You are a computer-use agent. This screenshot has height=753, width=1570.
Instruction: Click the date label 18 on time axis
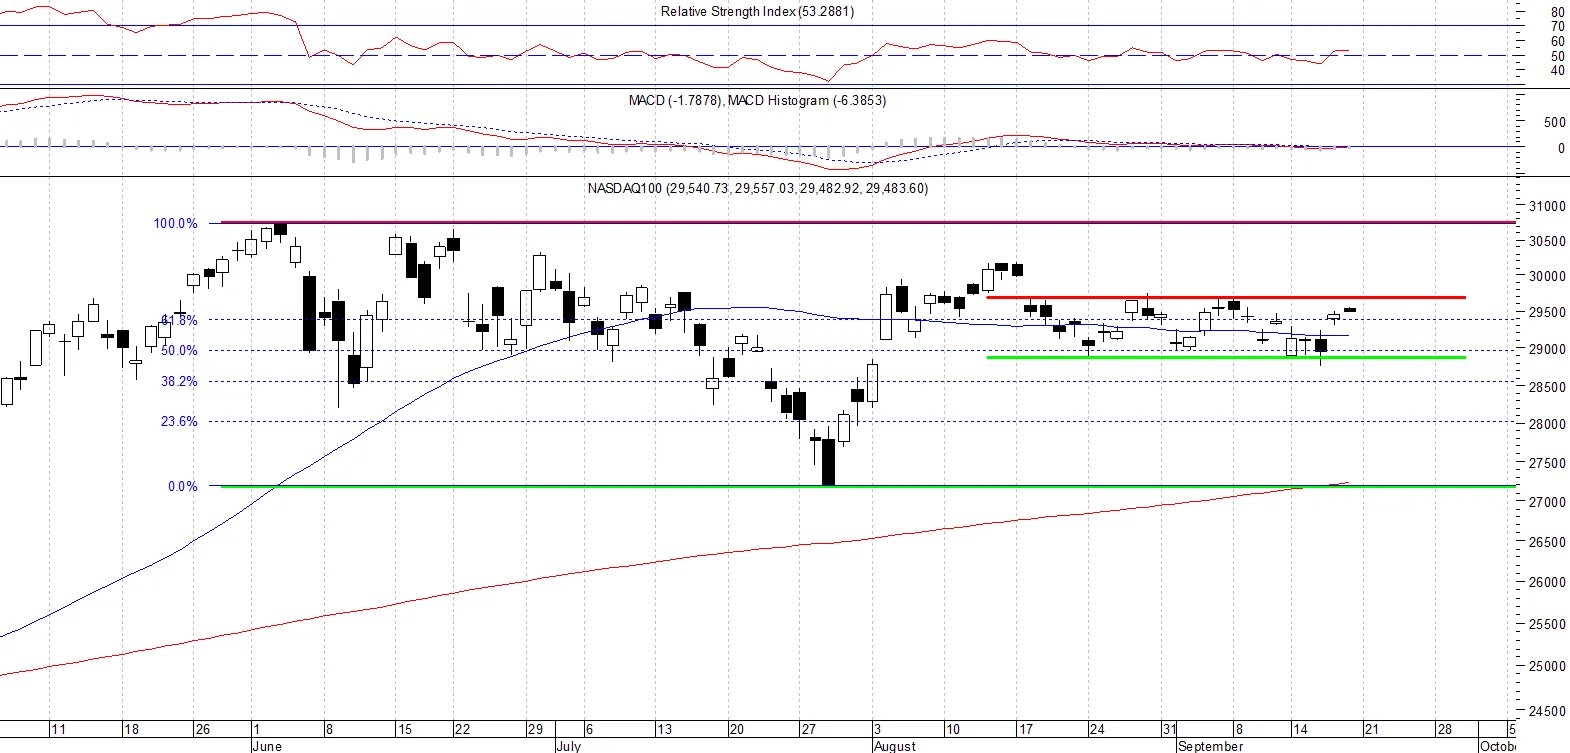pos(131,729)
